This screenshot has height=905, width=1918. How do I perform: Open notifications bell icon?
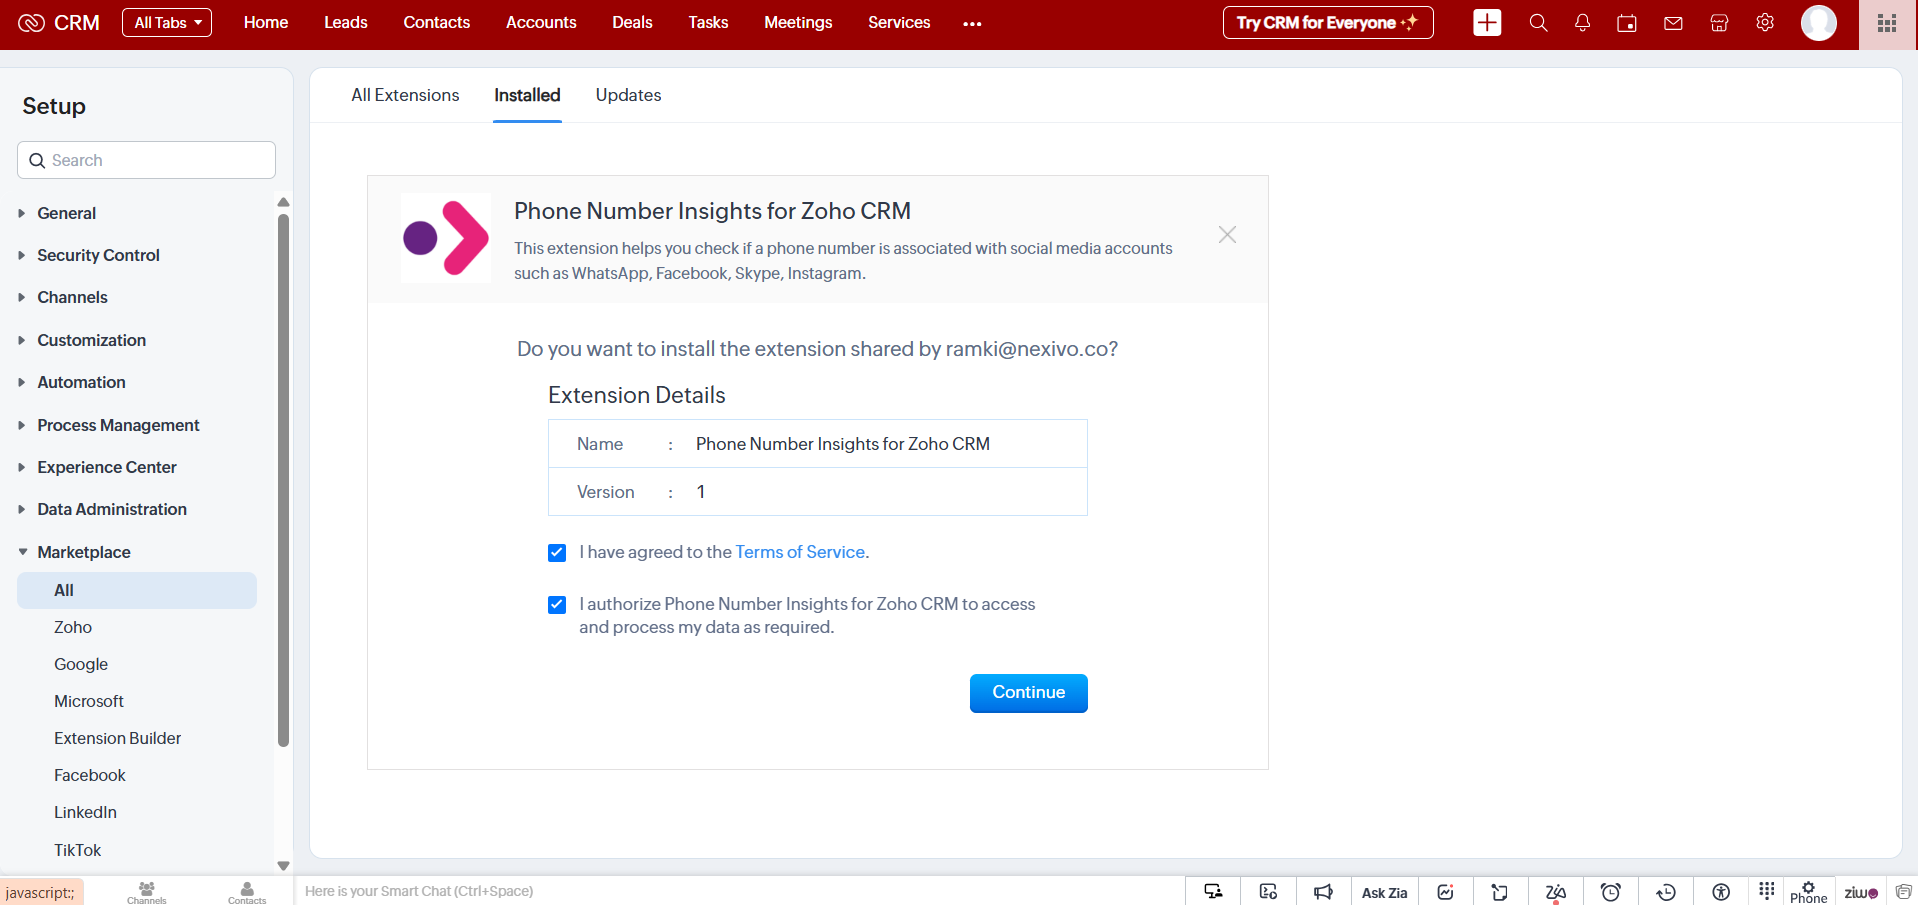coord(1582,22)
